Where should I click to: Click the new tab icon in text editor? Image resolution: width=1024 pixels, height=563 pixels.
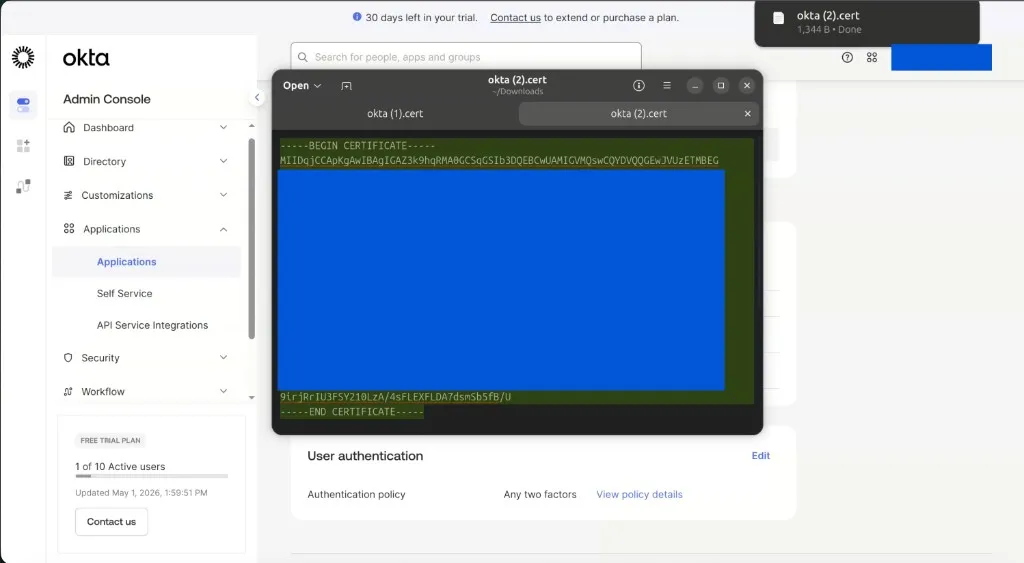346,86
